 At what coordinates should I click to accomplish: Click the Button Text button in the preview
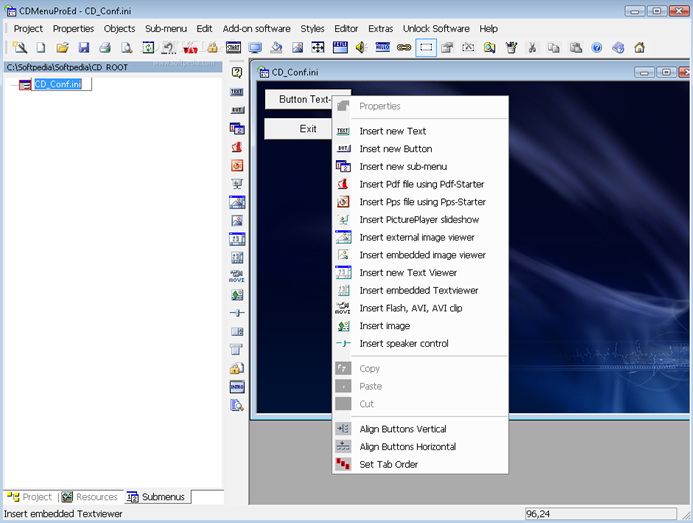[x=298, y=99]
